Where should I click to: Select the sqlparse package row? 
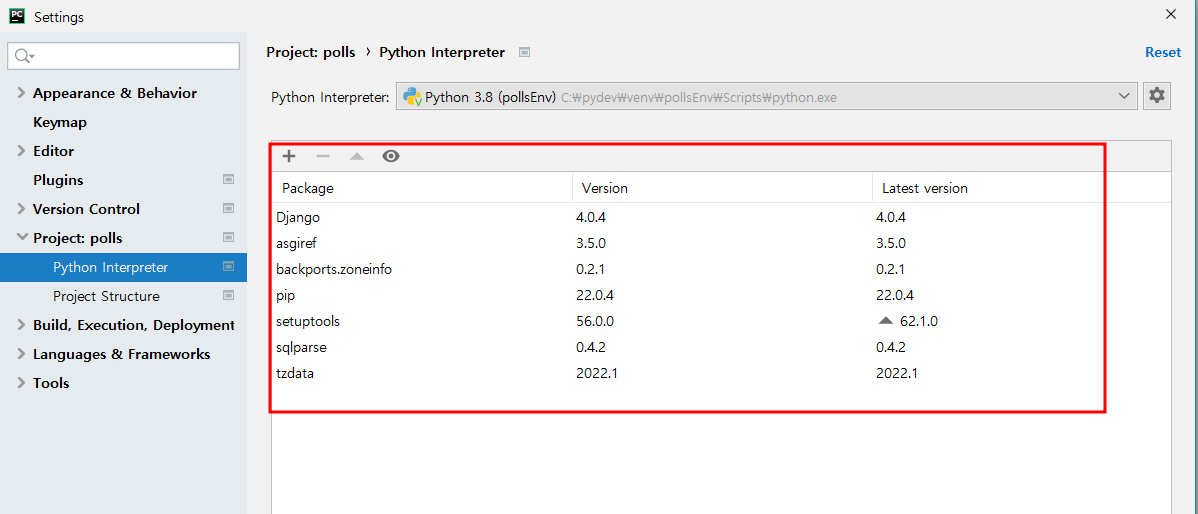(x=721, y=348)
